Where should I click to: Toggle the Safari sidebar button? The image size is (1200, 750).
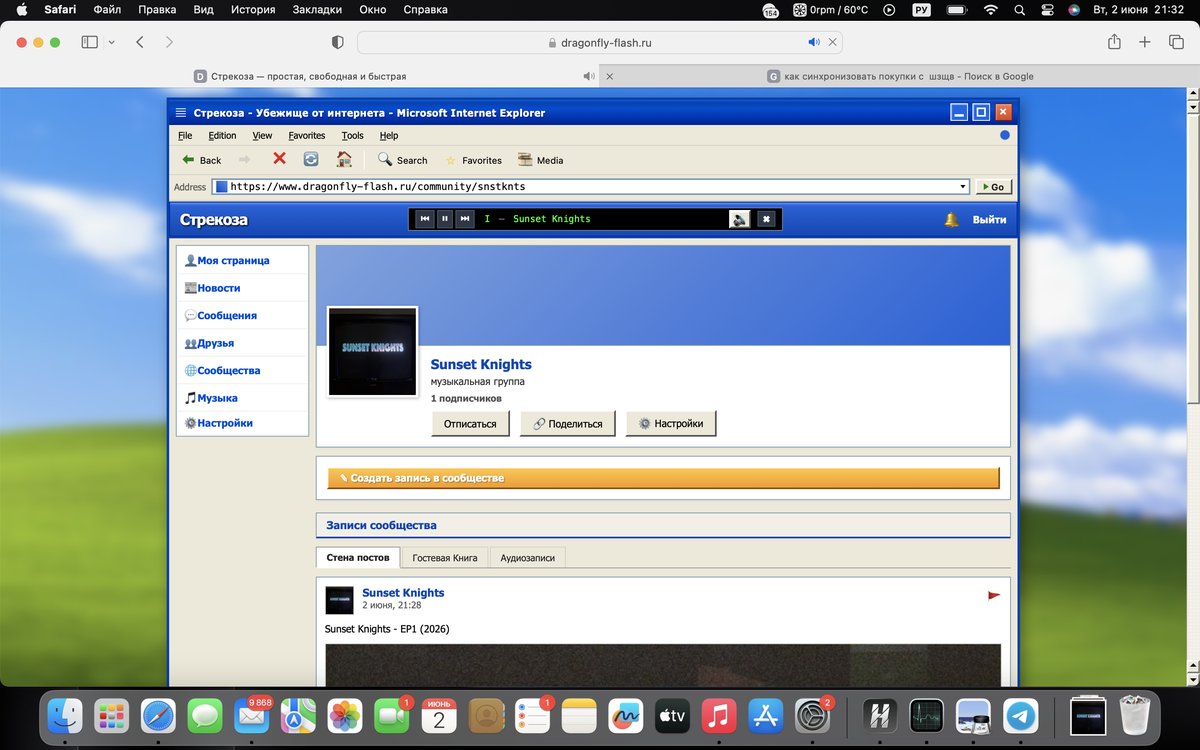click(89, 42)
